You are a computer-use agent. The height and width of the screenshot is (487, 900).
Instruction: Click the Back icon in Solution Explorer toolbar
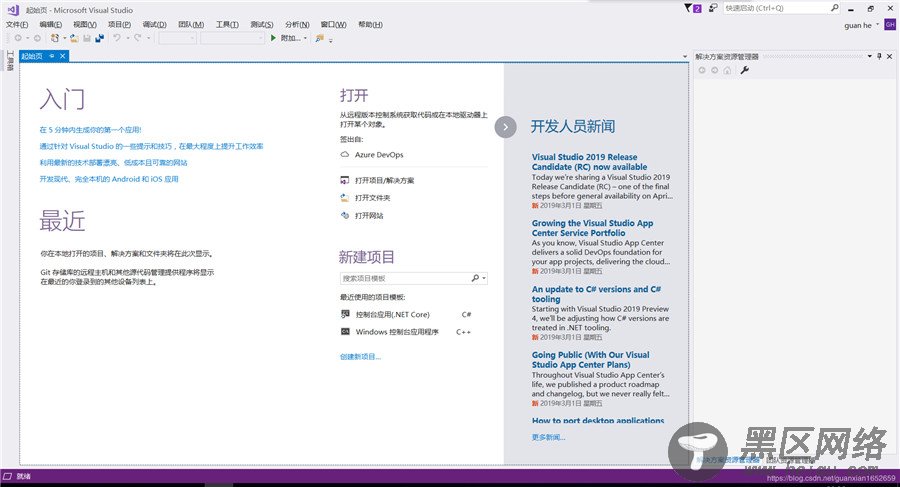click(x=701, y=70)
